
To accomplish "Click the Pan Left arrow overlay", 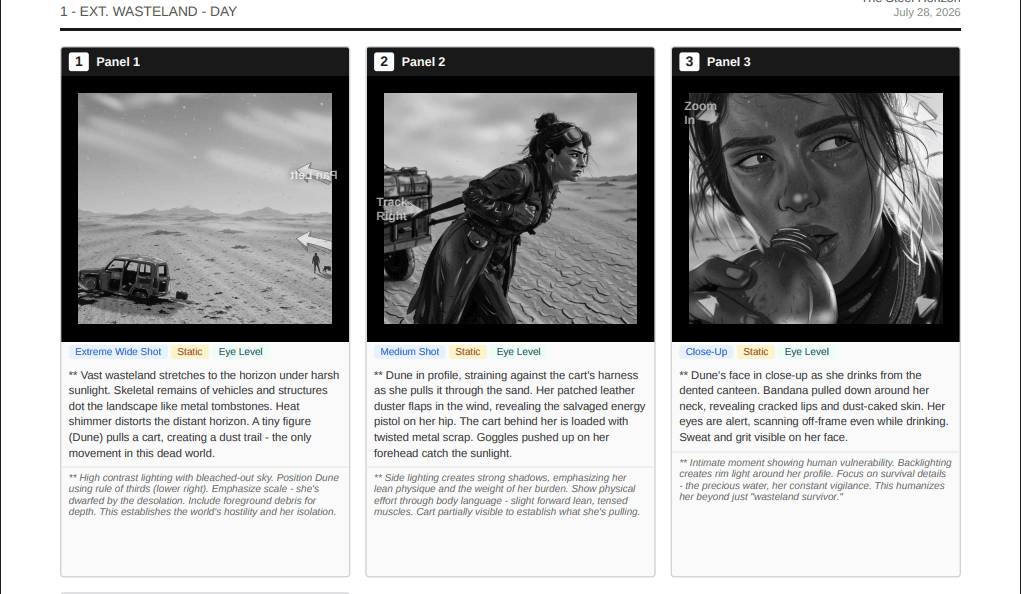I will (314, 174).
